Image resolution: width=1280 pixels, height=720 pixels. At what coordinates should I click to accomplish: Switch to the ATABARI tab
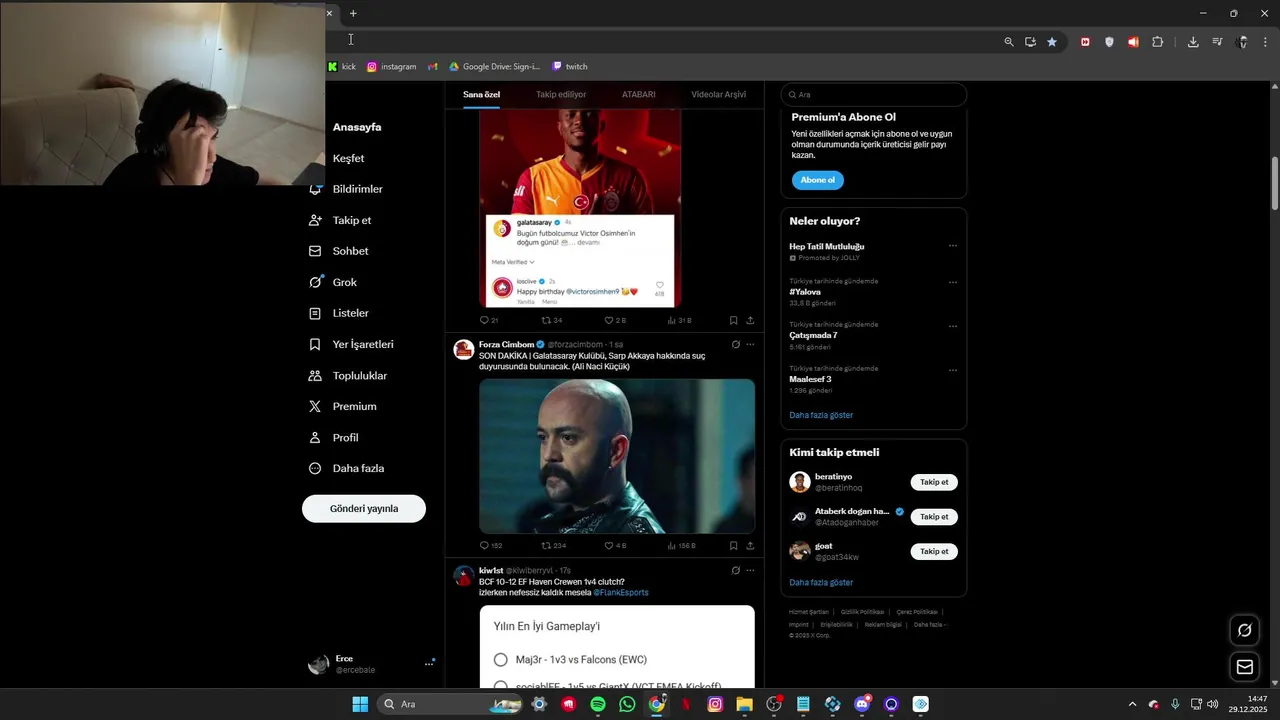tap(639, 94)
